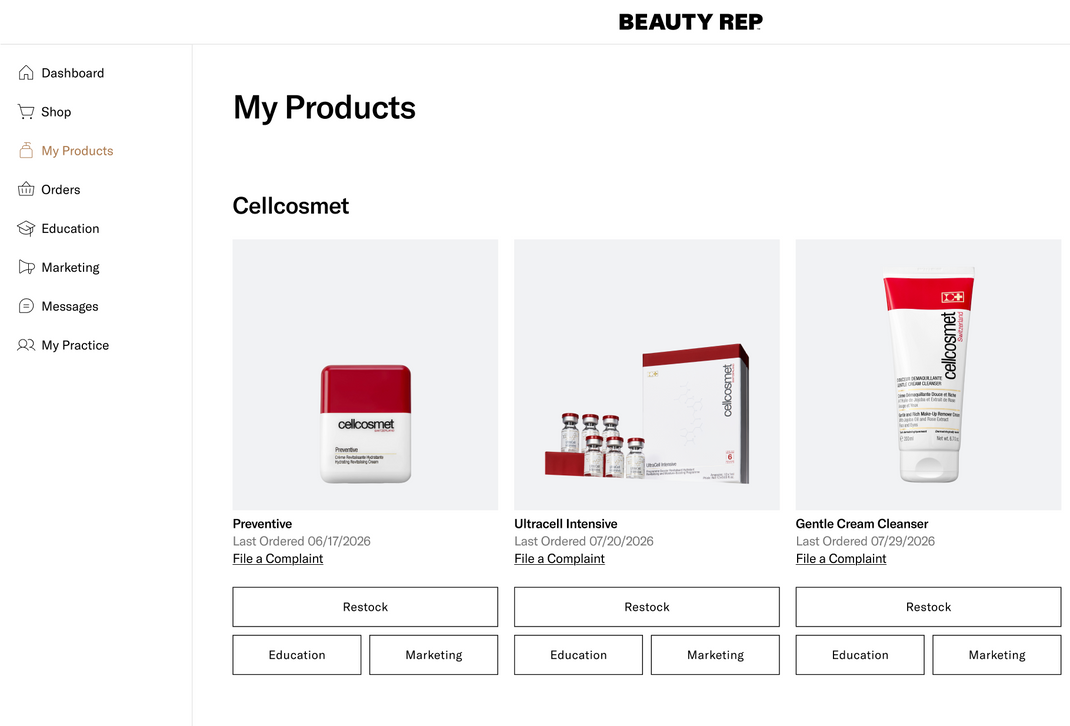The height and width of the screenshot is (726, 1070).
Task: Open Education graduation cap icon
Action: 26,229
